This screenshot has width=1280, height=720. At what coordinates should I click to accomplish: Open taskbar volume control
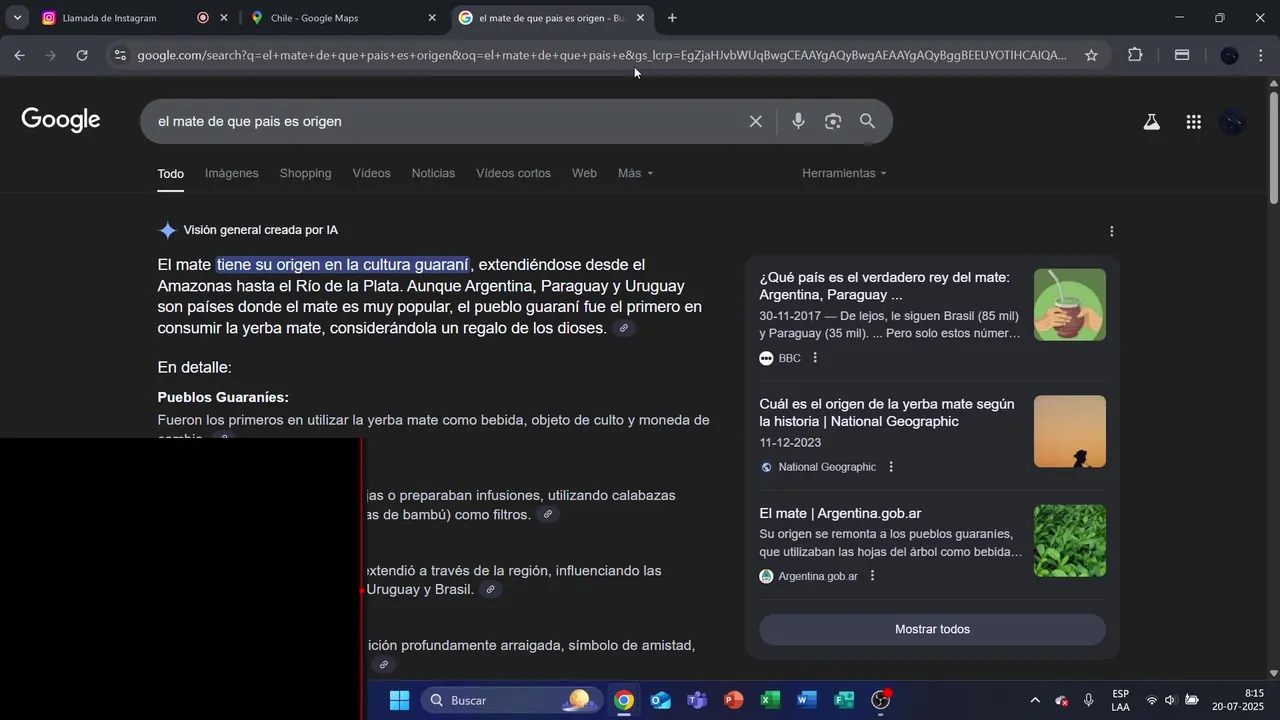click(1170, 700)
